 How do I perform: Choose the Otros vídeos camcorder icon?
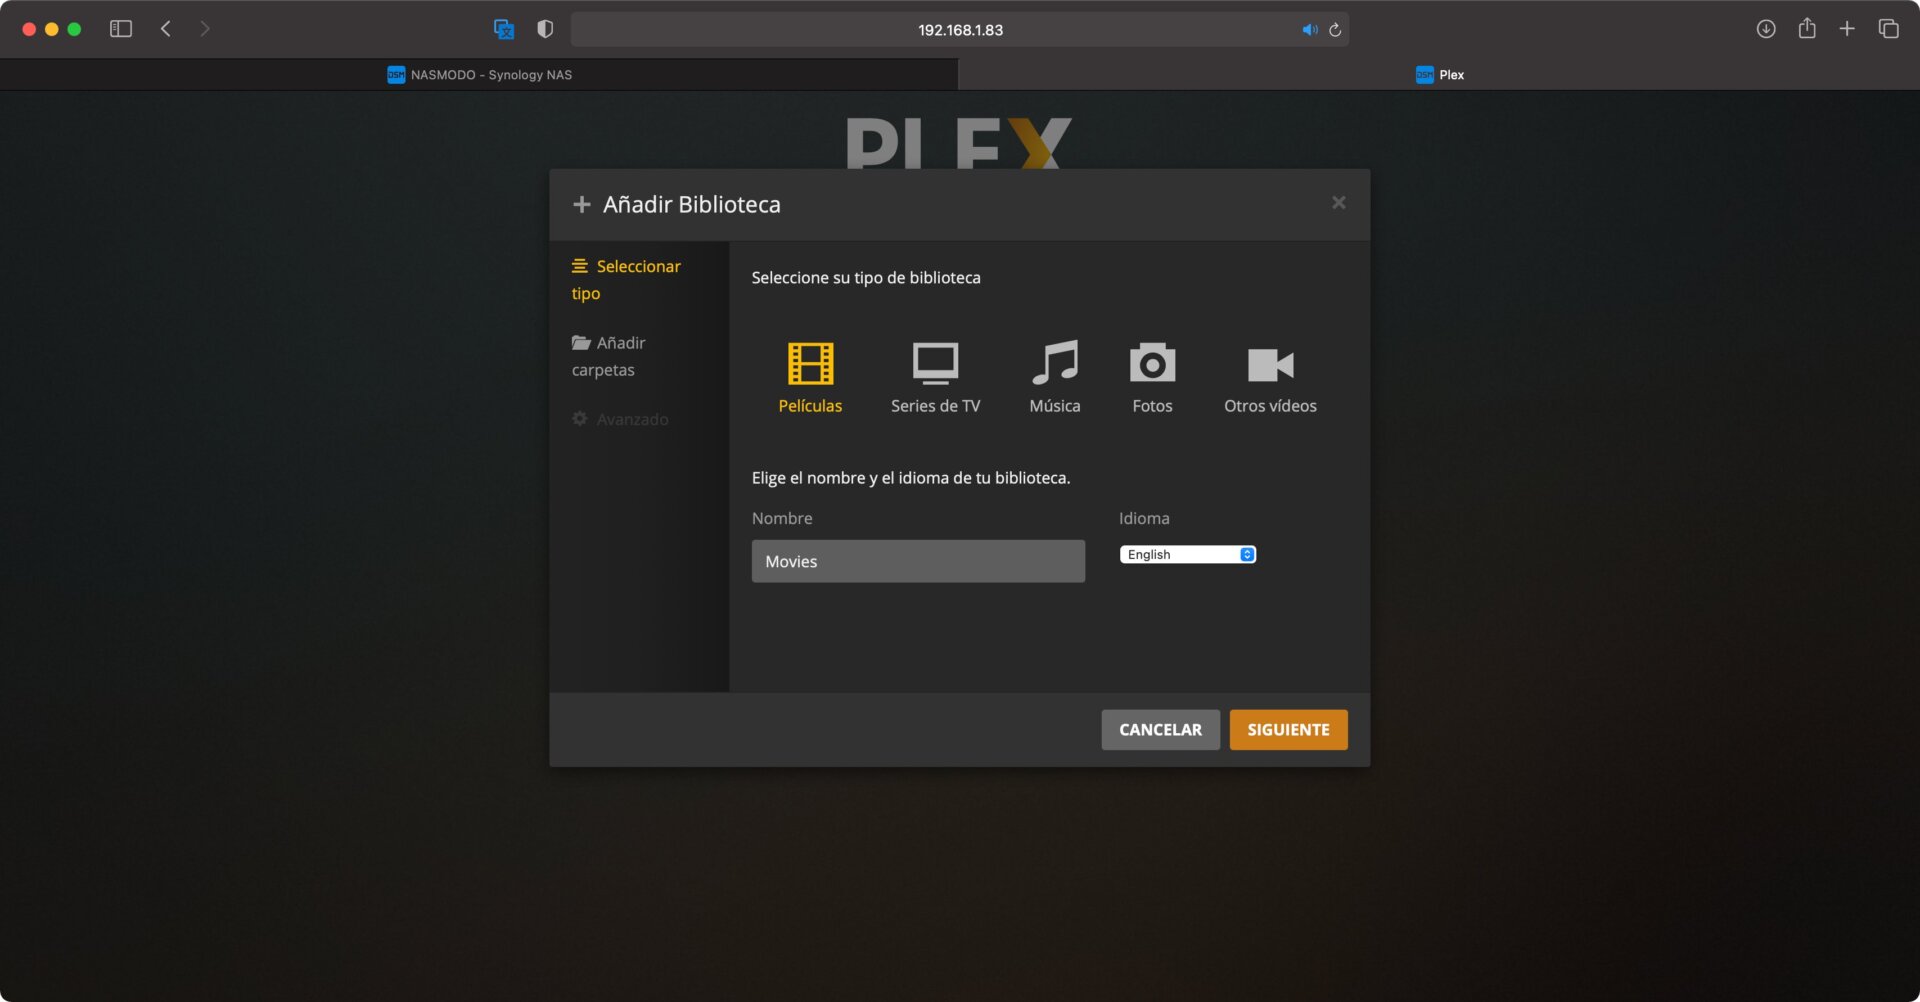click(x=1270, y=366)
